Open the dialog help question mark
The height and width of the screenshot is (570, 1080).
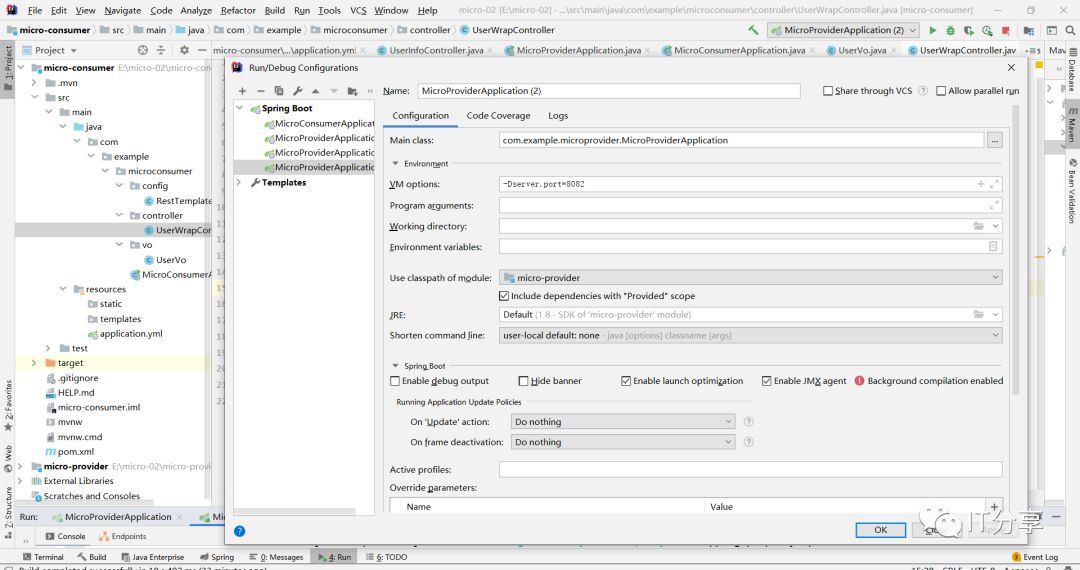[240, 531]
